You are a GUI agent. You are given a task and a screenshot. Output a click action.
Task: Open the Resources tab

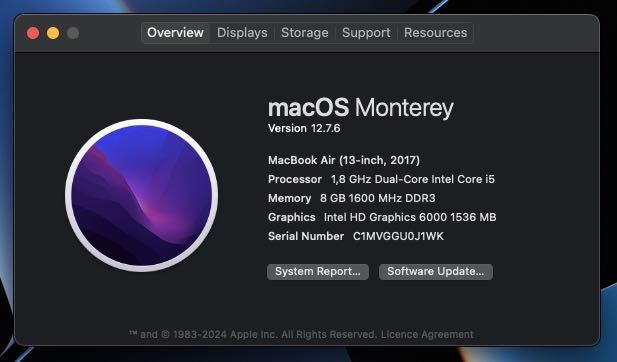[435, 33]
